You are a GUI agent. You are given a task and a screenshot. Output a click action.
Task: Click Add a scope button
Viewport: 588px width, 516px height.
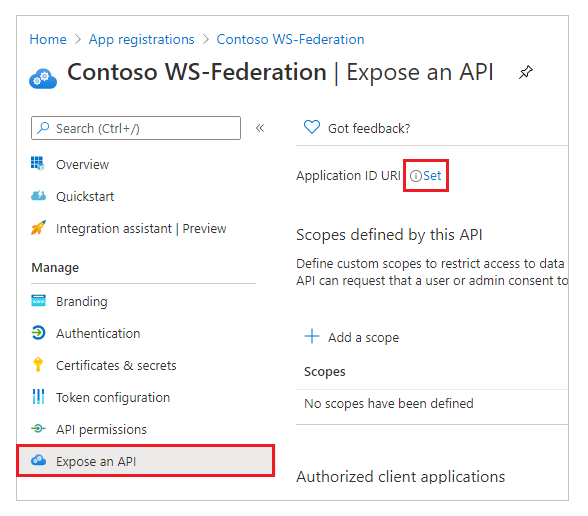tap(351, 337)
